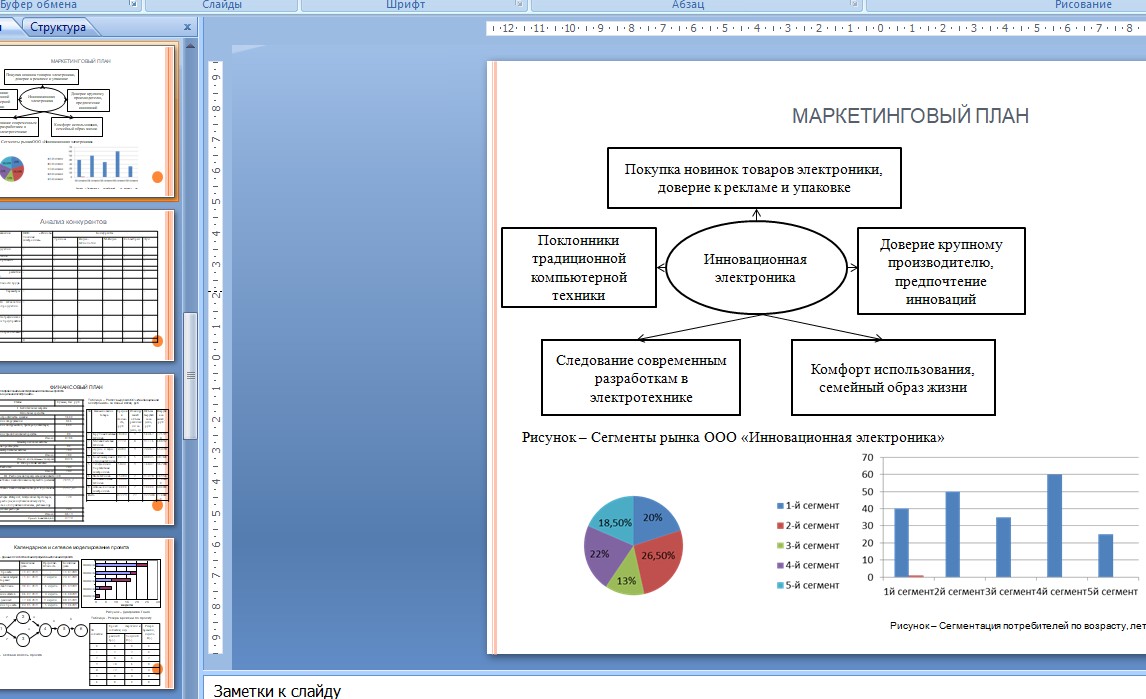Select the Инновационная электроника ellipse shape
Screen dimensions: 1146x699
coord(756,268)
